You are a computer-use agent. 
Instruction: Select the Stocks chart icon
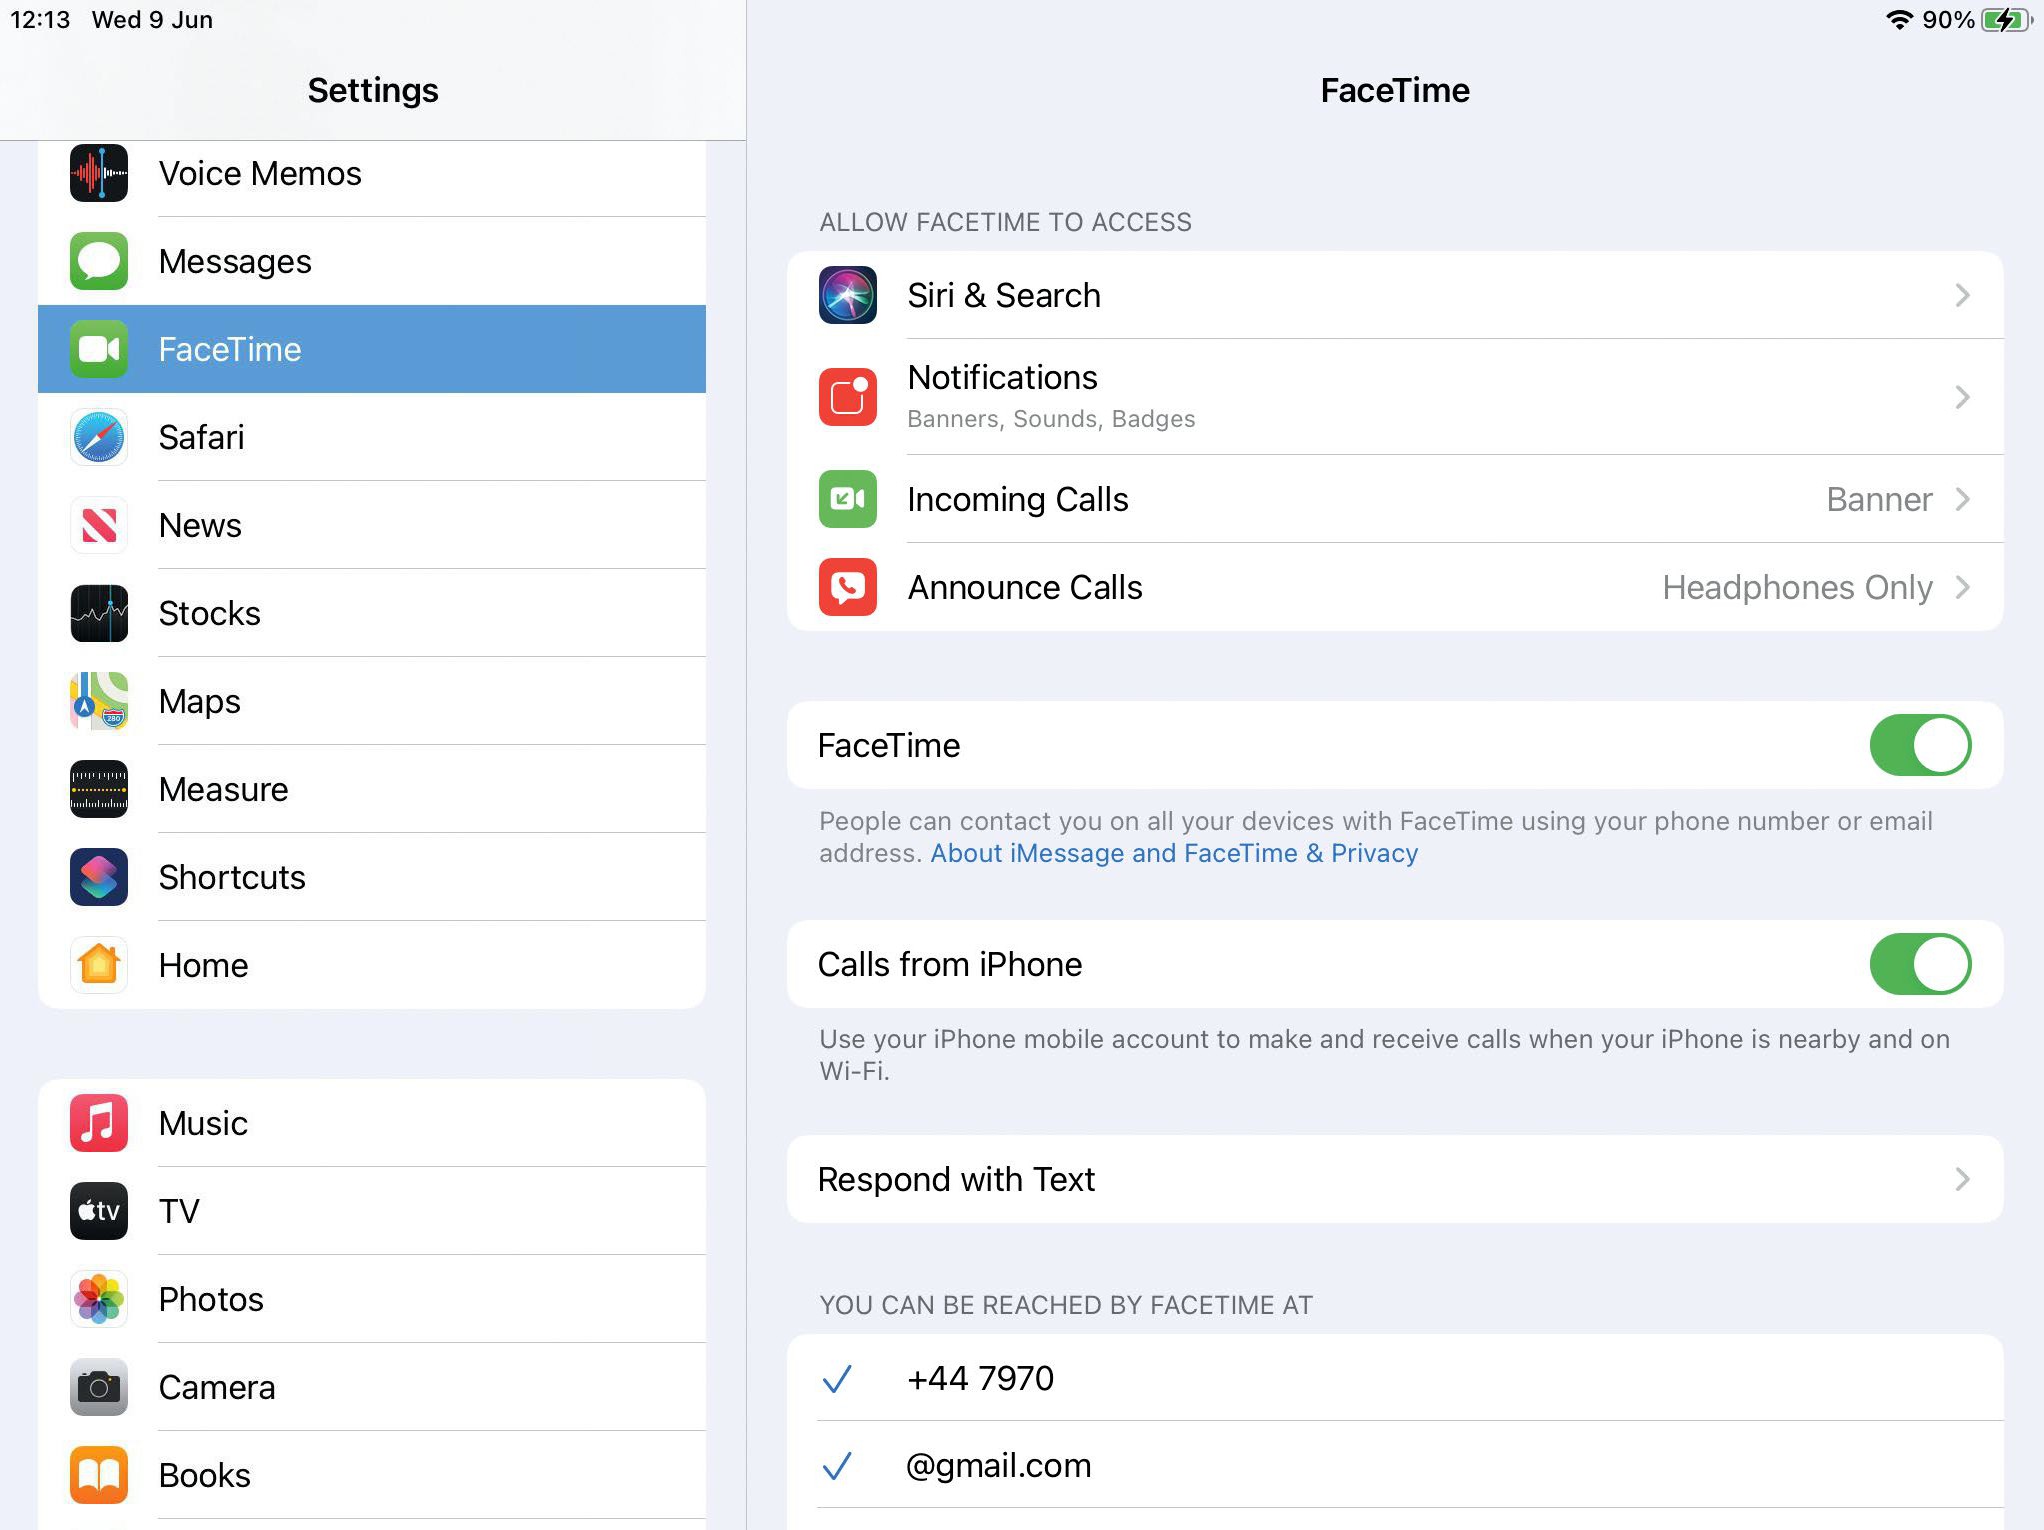pos(99,613)
